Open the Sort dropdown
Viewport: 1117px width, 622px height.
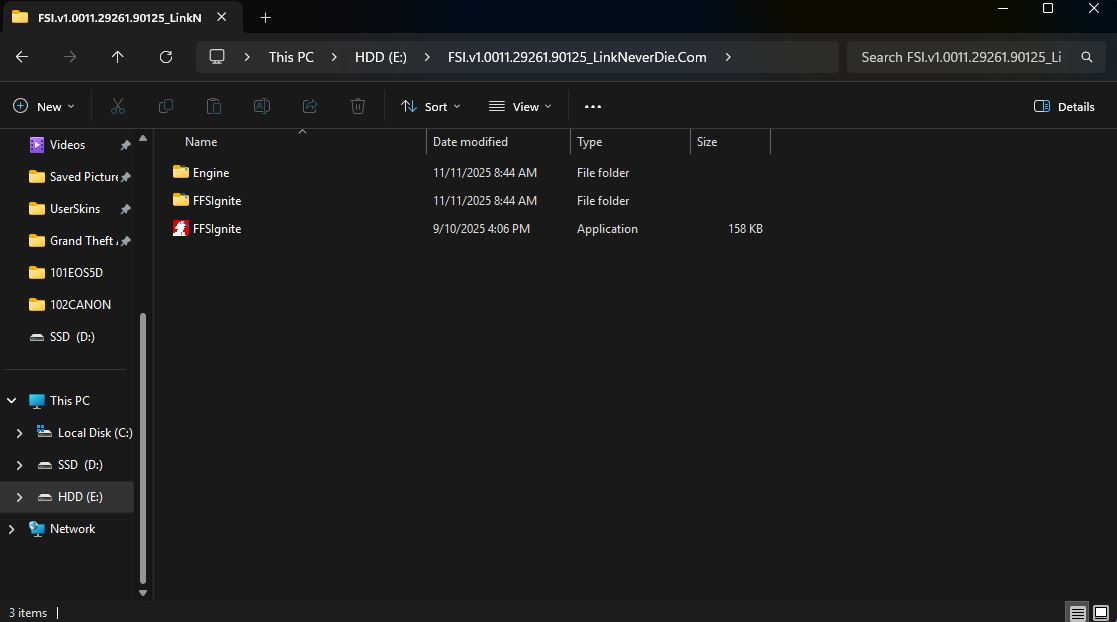pos(430,106)
